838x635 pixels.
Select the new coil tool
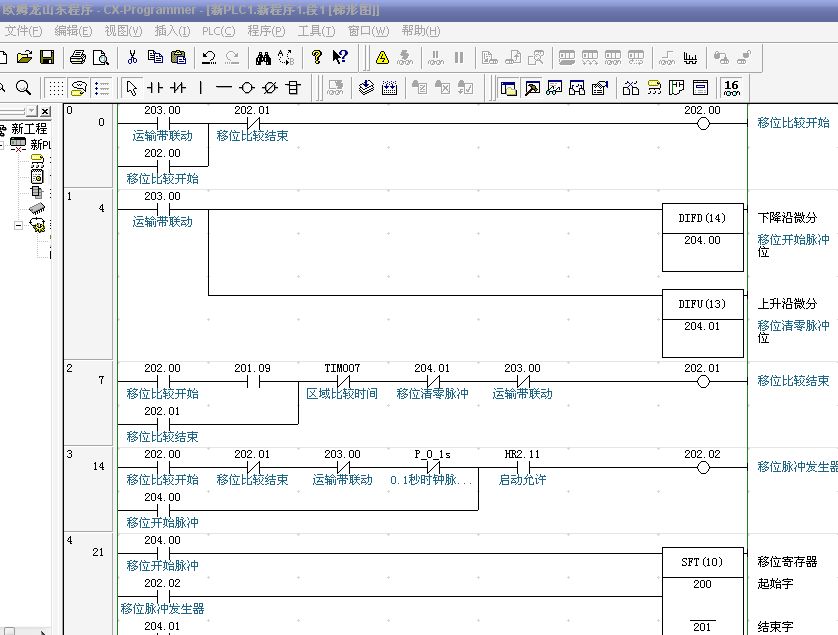click(247, 88)
